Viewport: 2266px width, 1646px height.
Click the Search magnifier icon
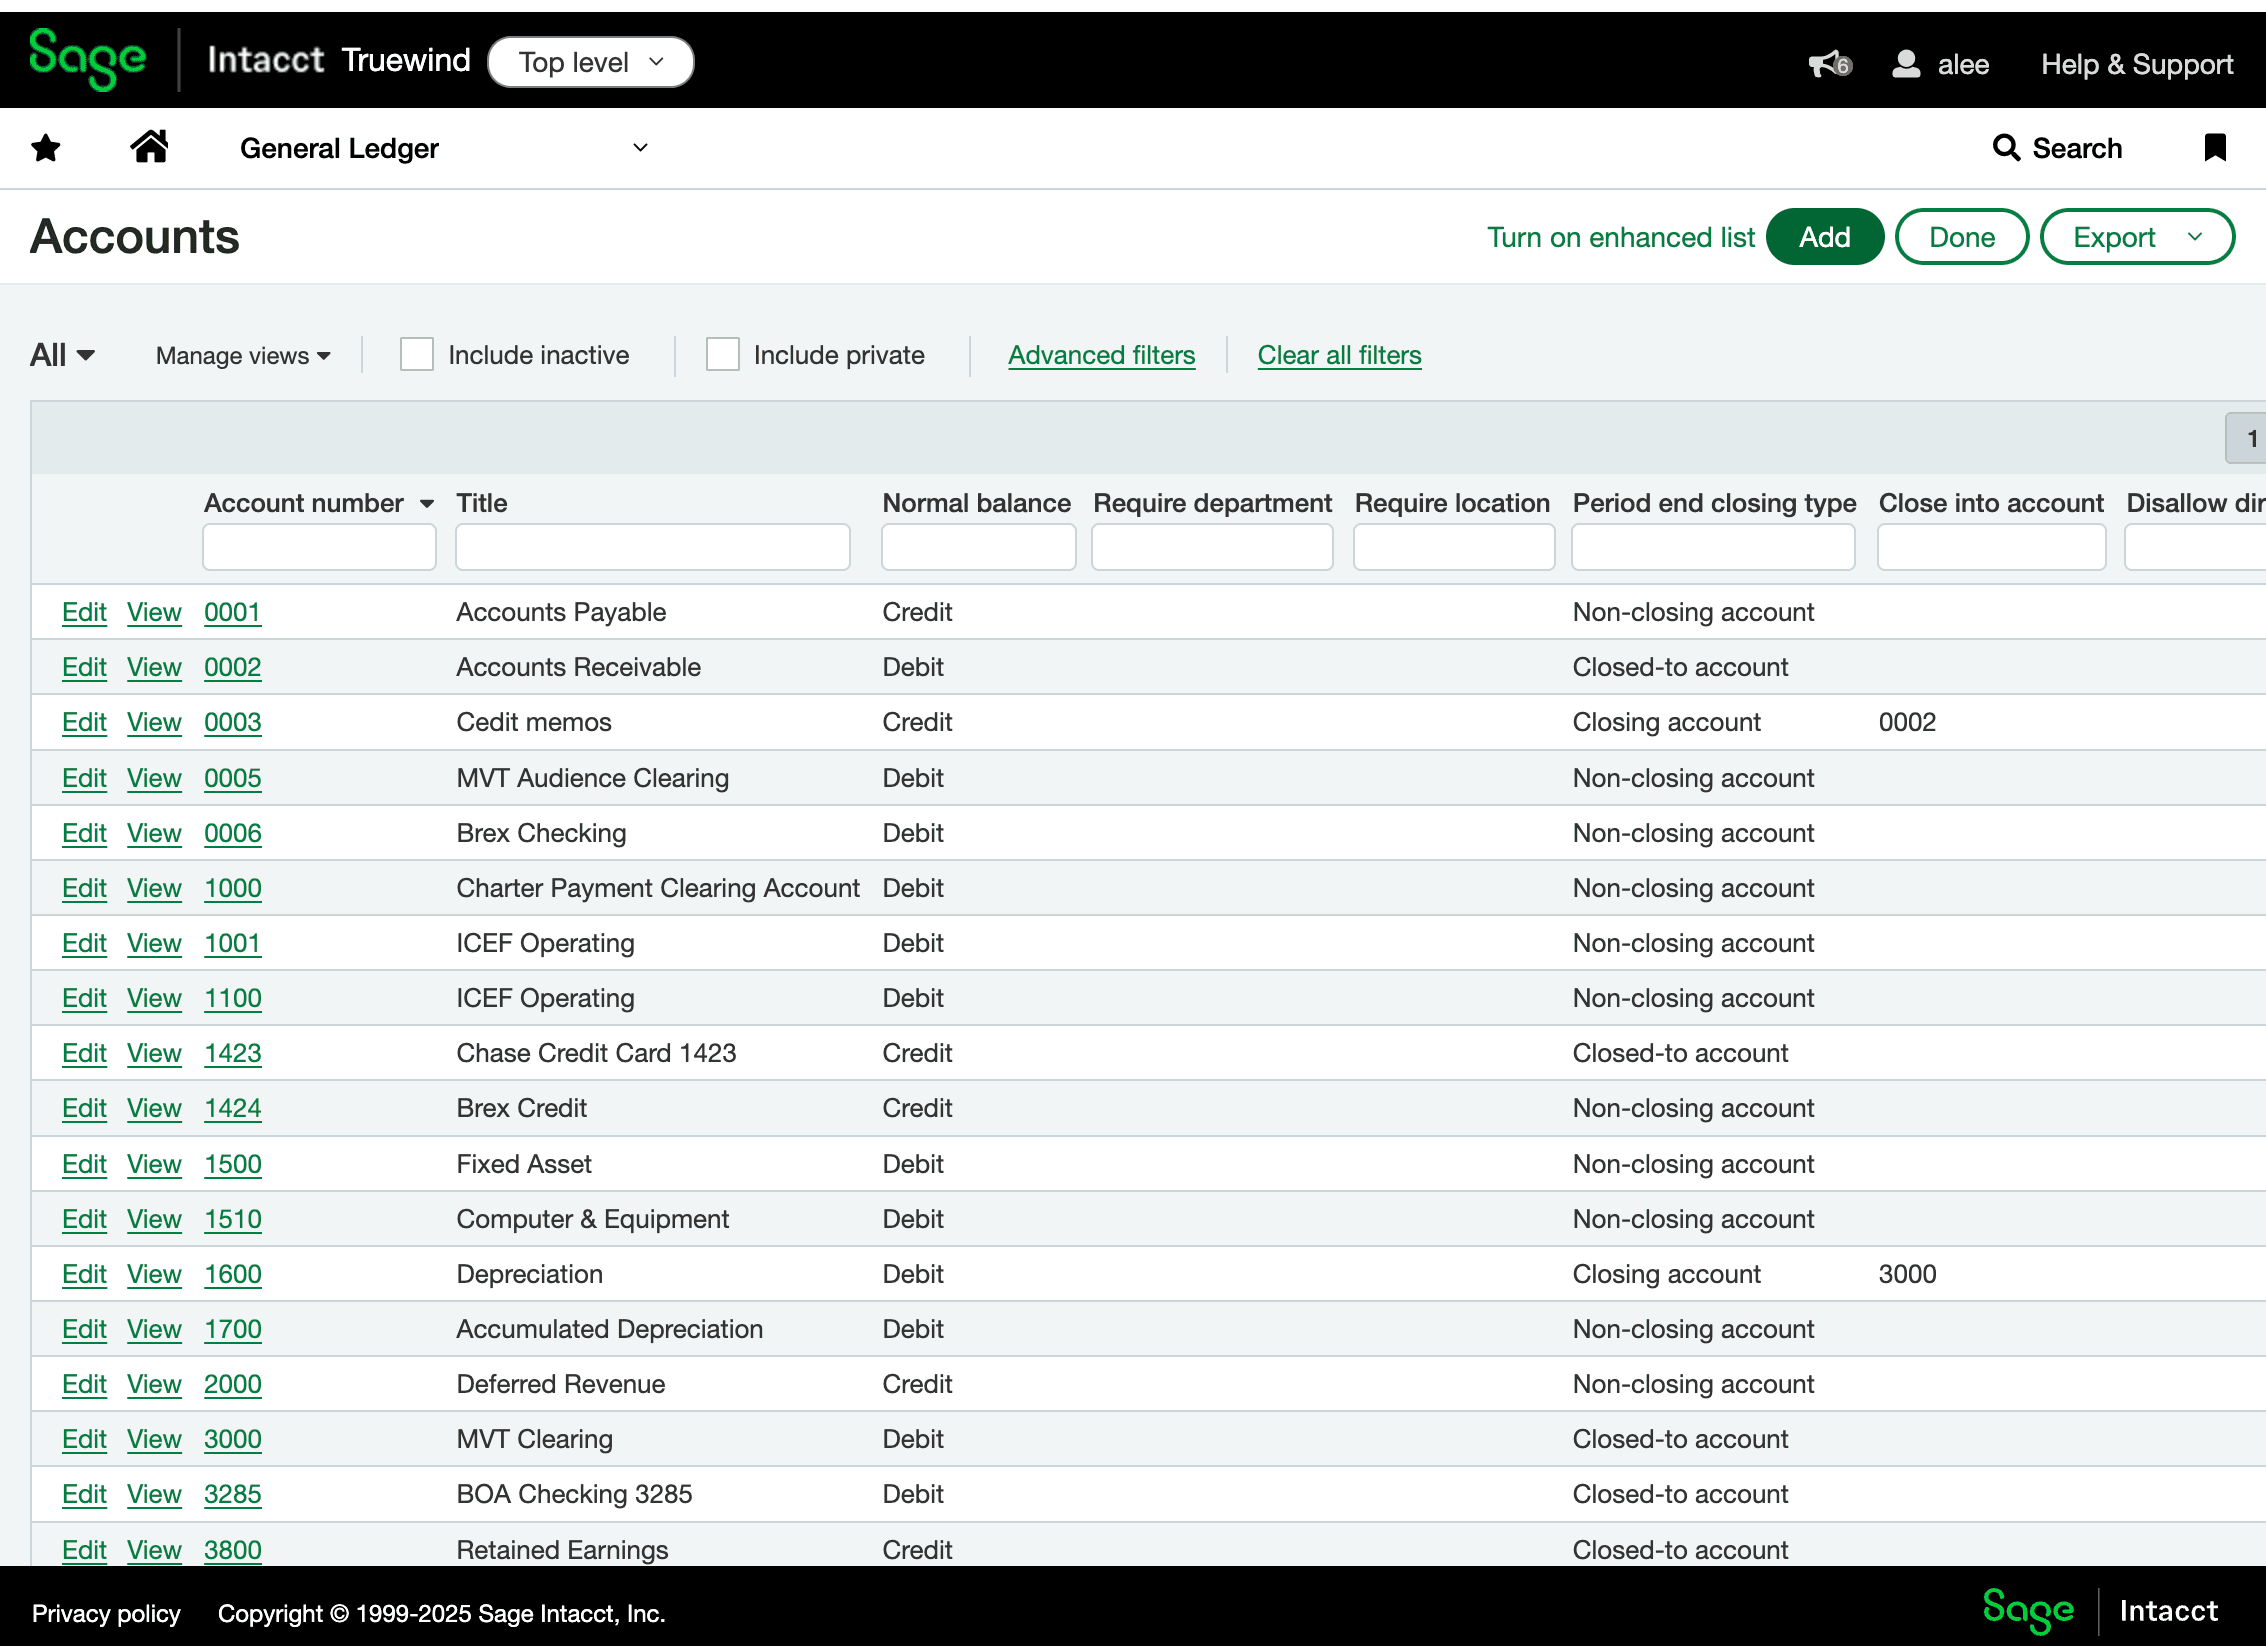point(2005,148)
